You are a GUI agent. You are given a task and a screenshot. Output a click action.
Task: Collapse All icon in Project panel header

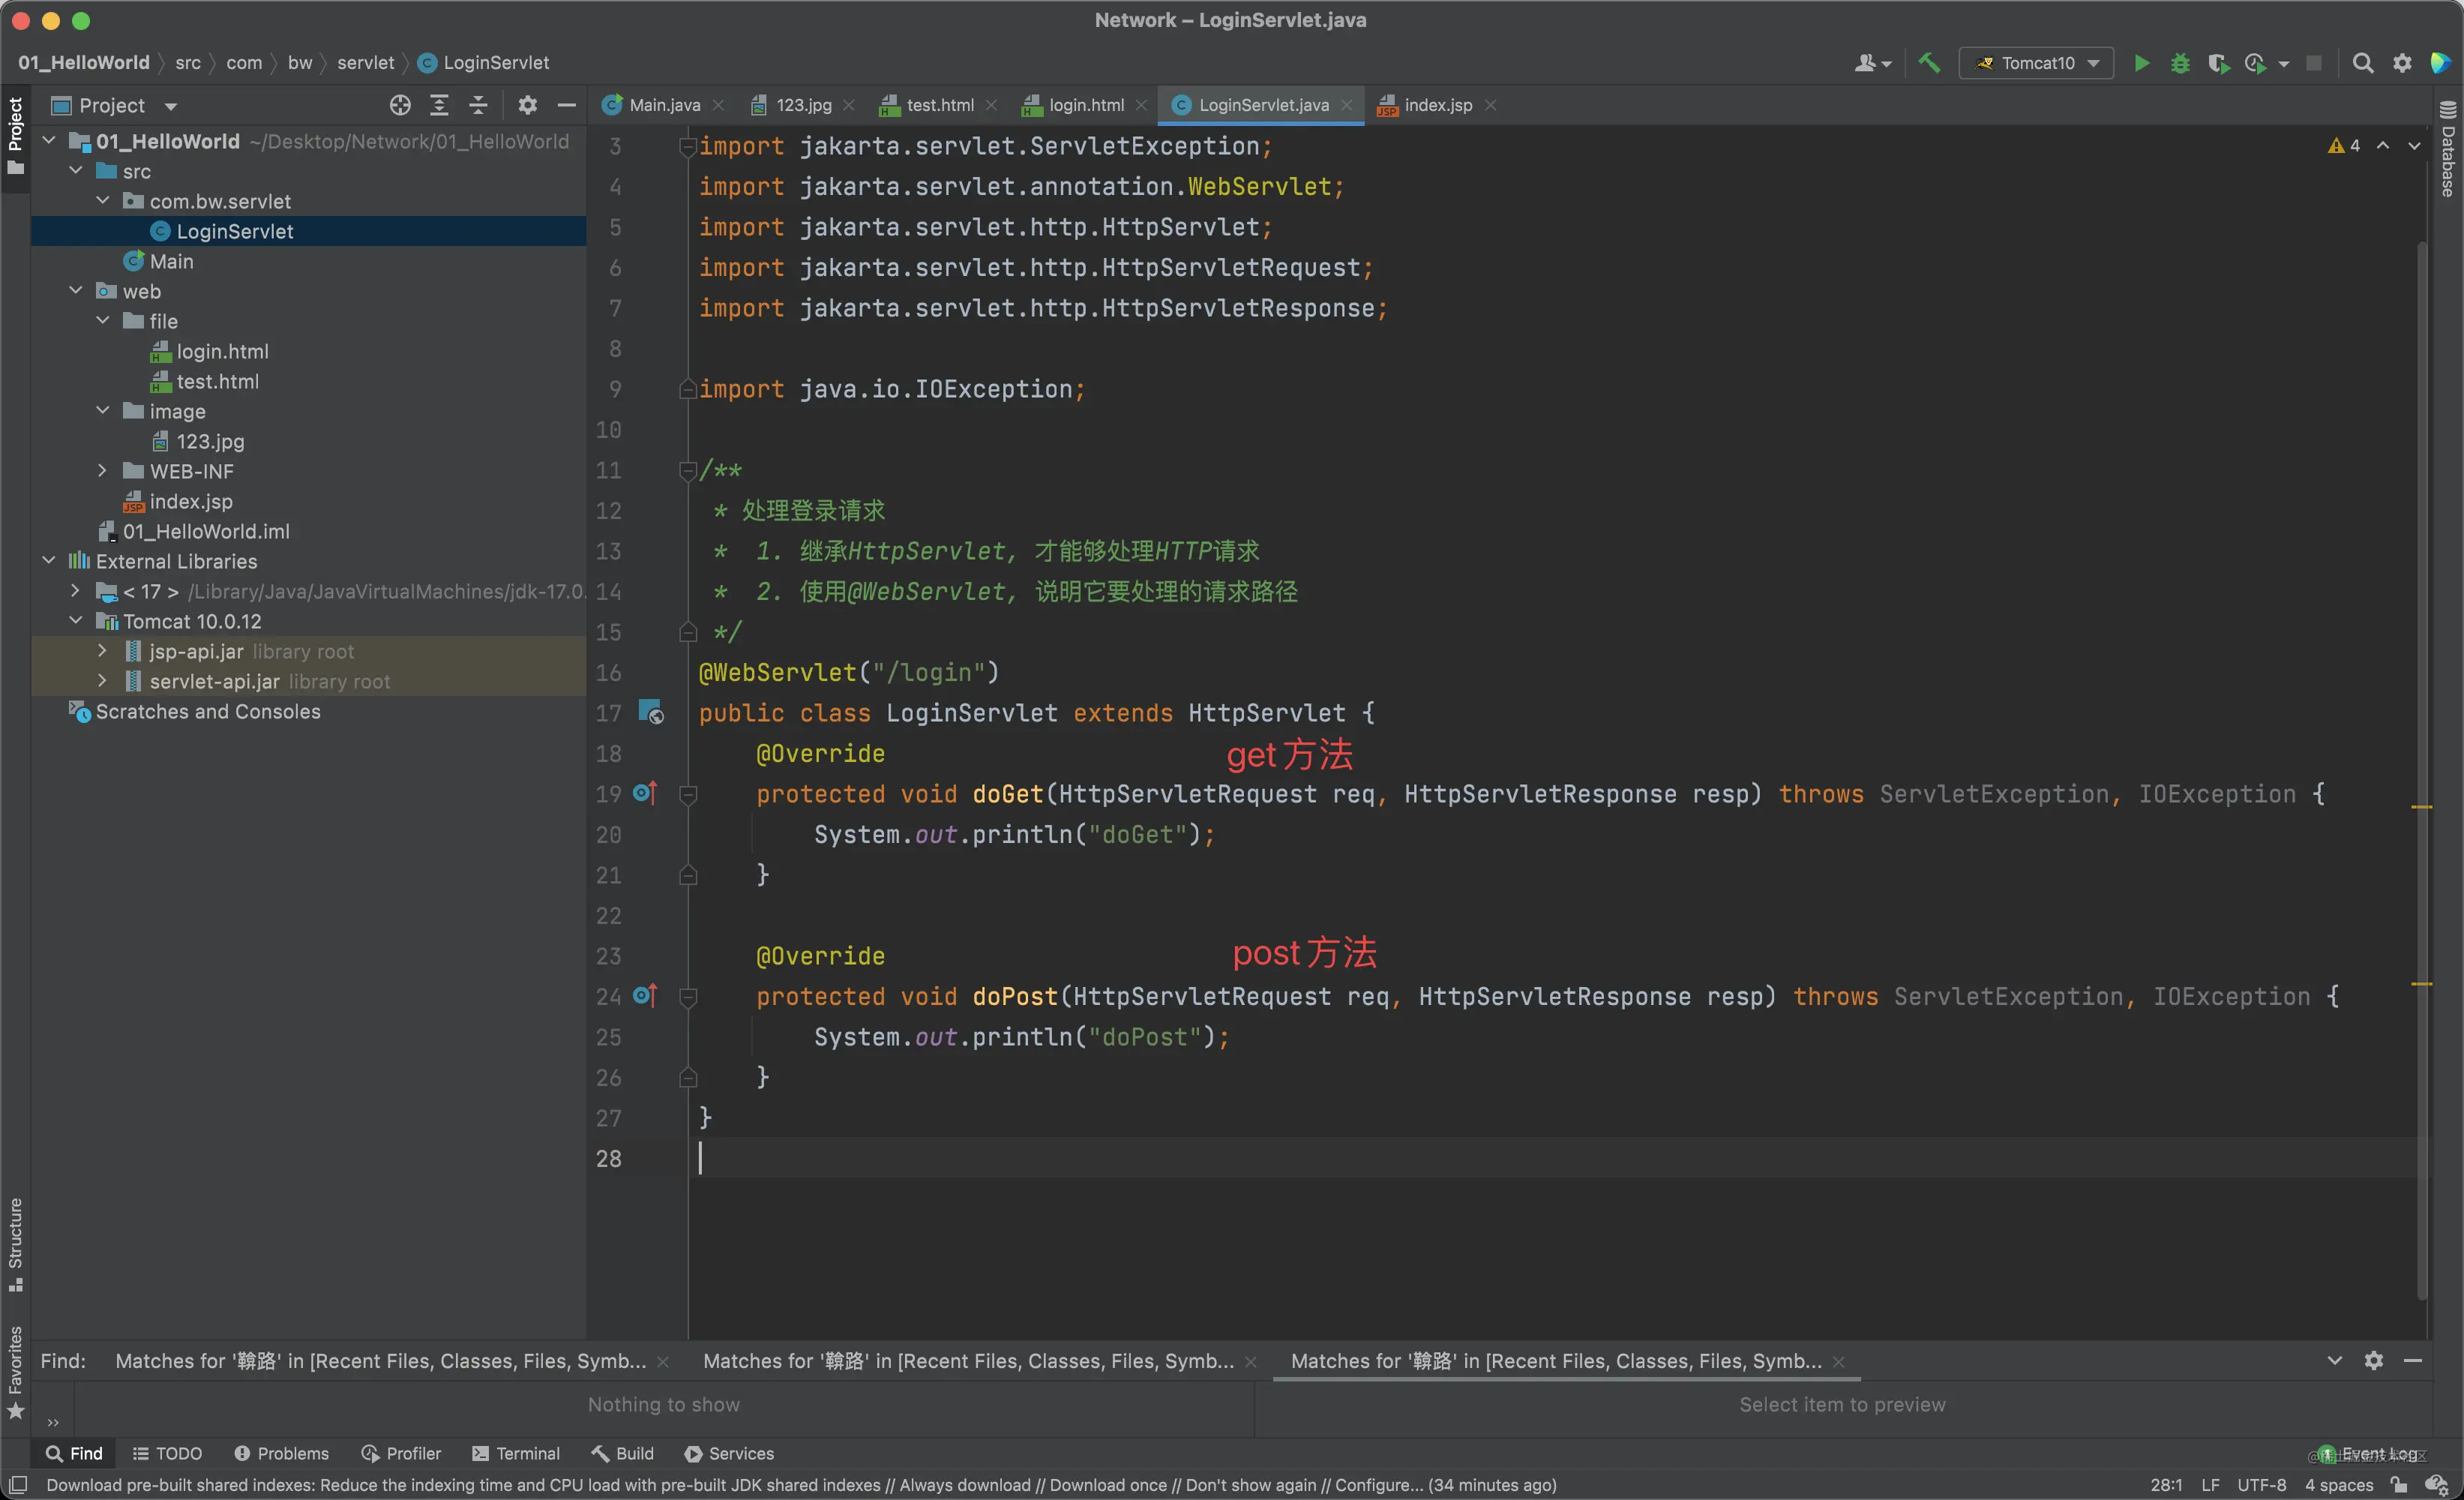click(478, 105)
